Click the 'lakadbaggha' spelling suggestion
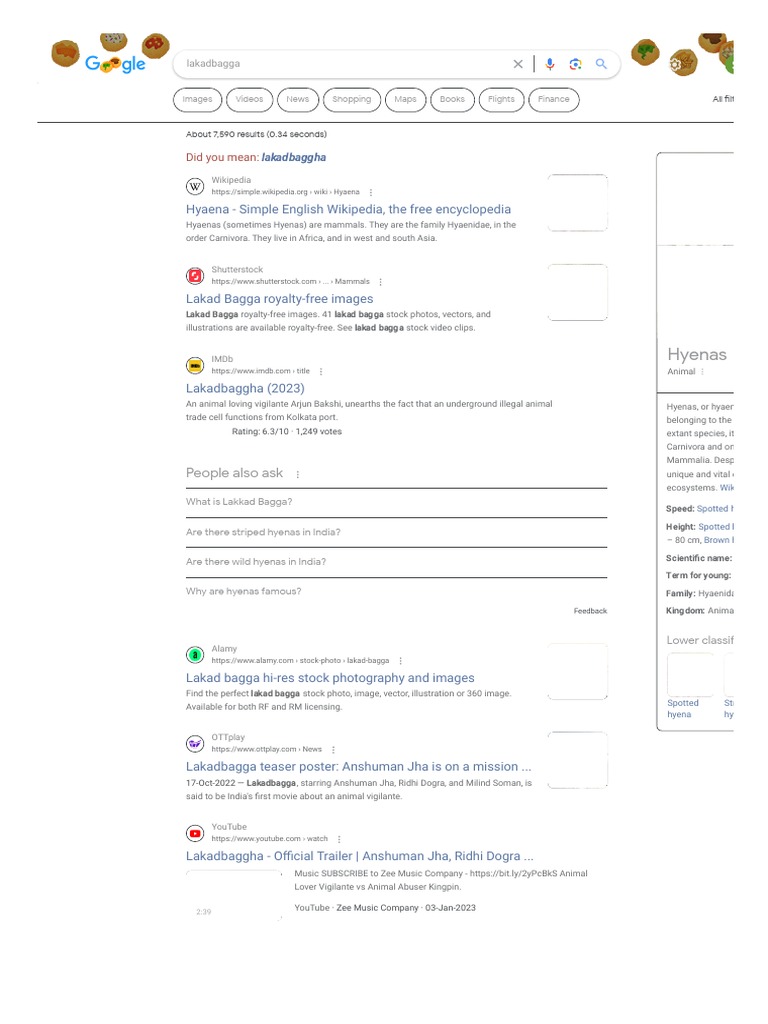 [293, 157]
